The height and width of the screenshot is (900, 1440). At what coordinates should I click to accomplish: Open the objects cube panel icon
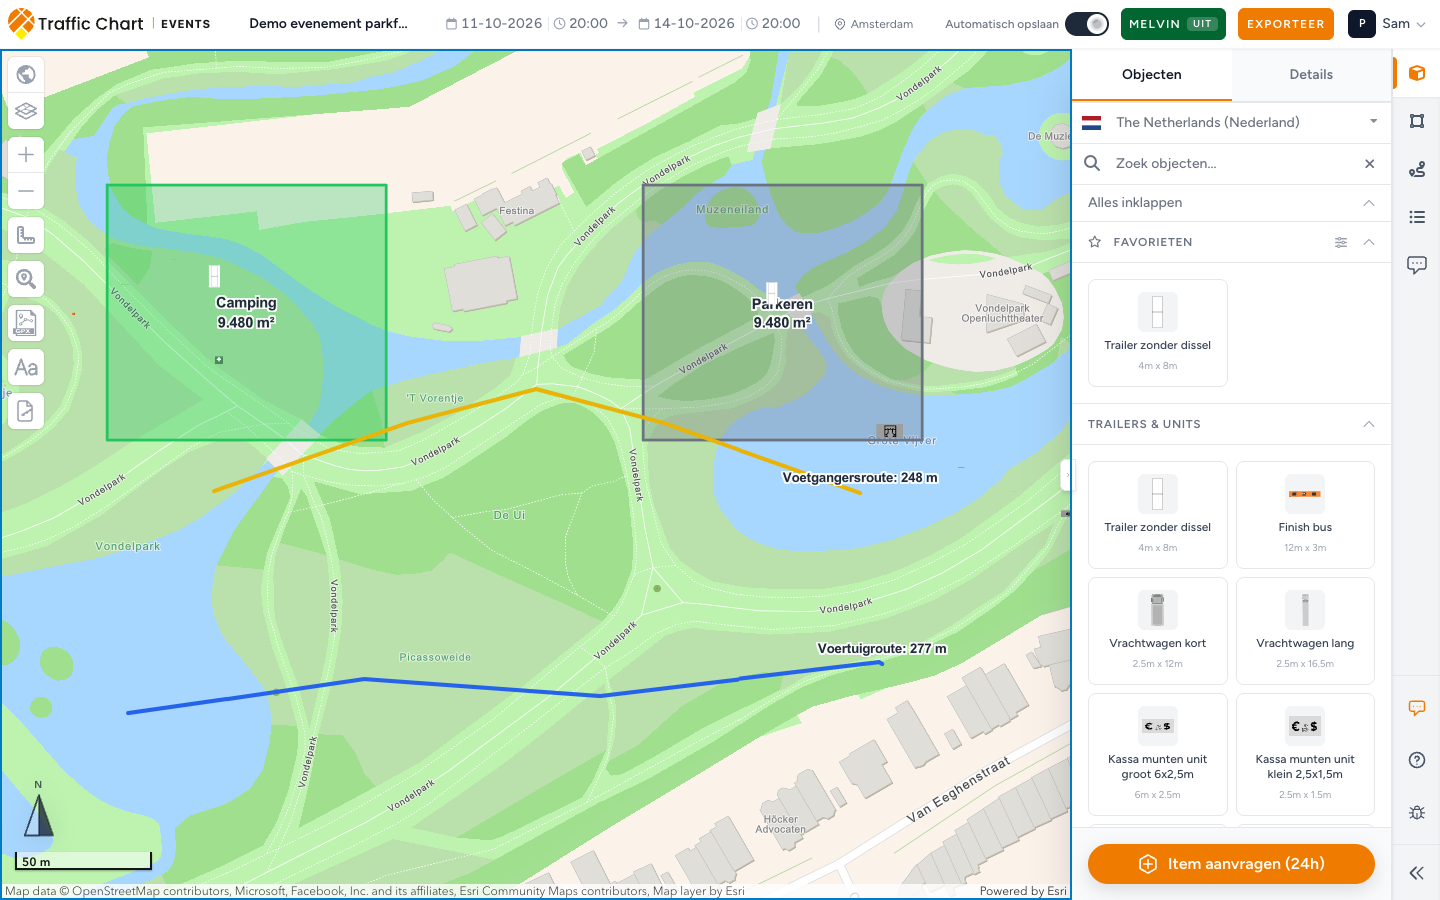1417,73
